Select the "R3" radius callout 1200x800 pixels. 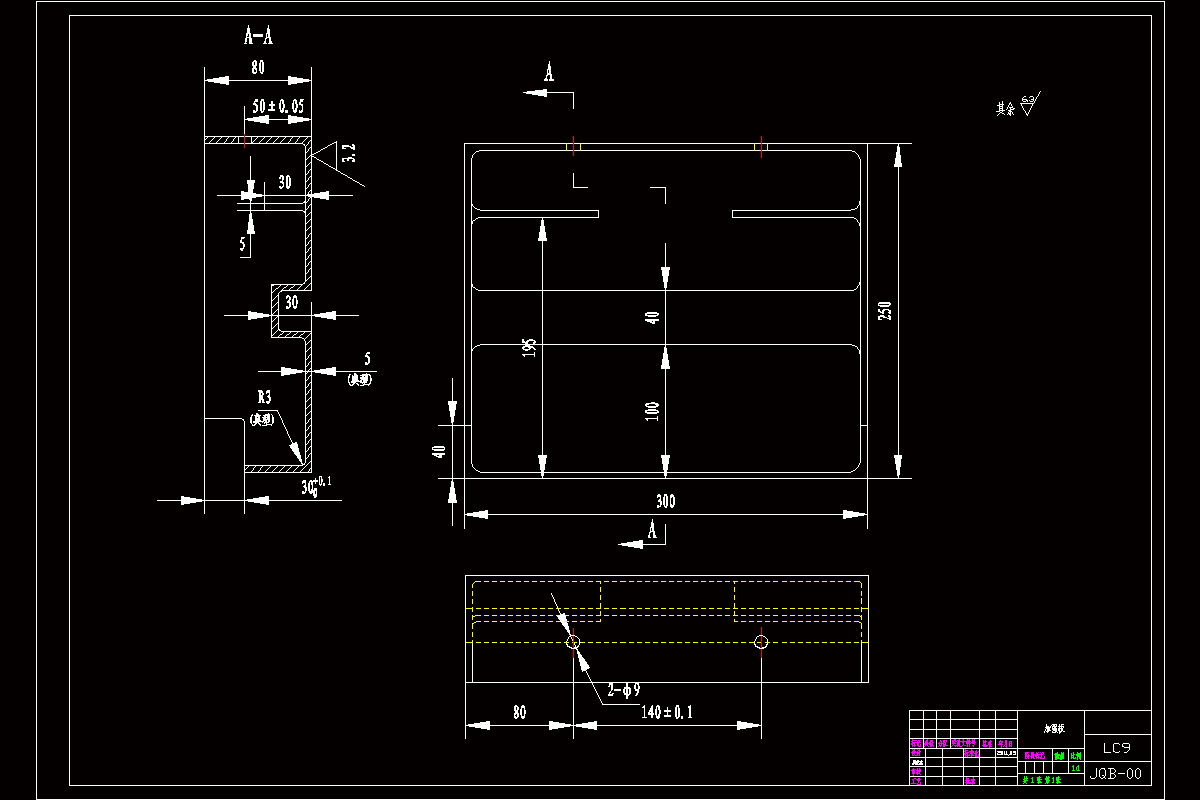264,398
